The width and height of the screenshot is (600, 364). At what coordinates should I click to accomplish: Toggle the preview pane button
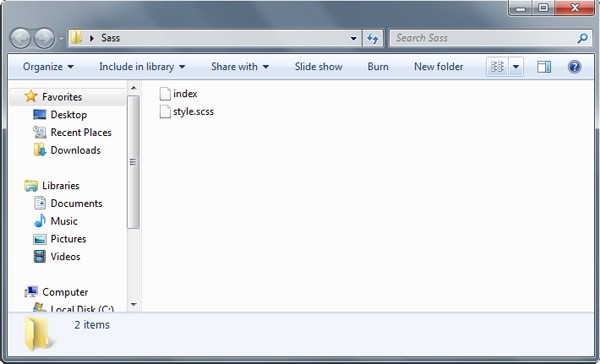[x=544, y=67]
